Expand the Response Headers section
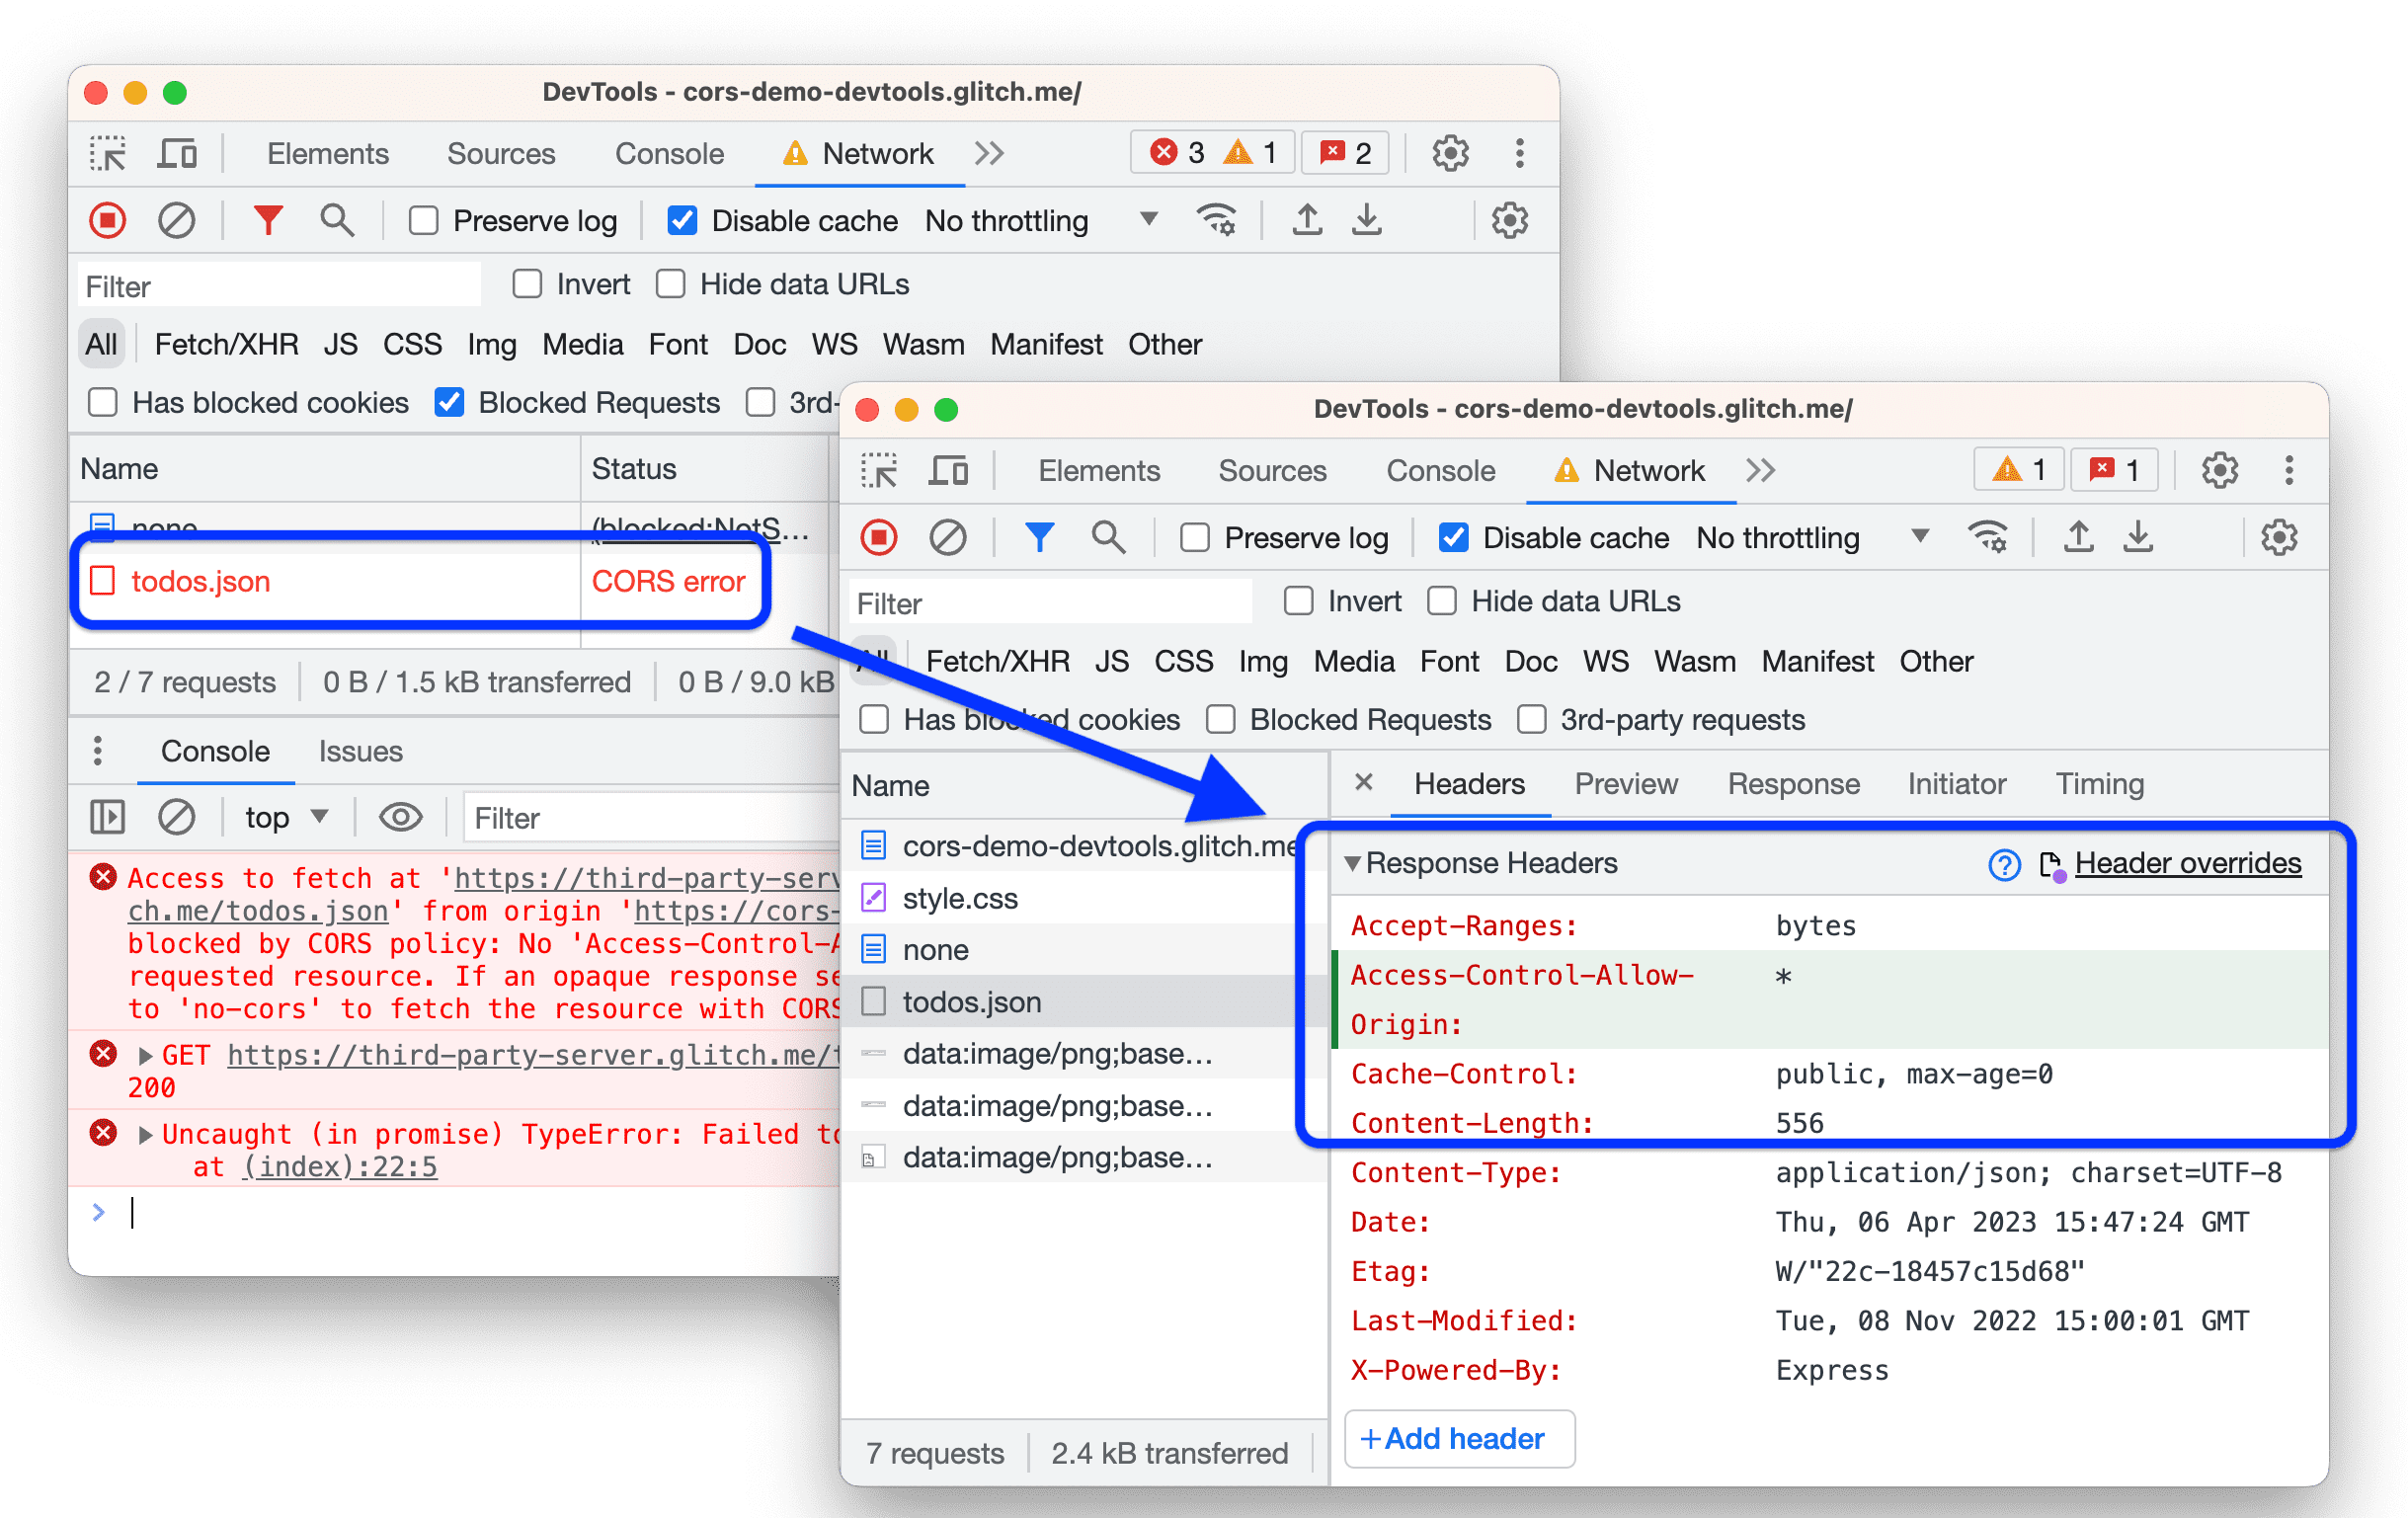The image size is (2408, 1518). pyautogui.click(x=1357, y=860)
